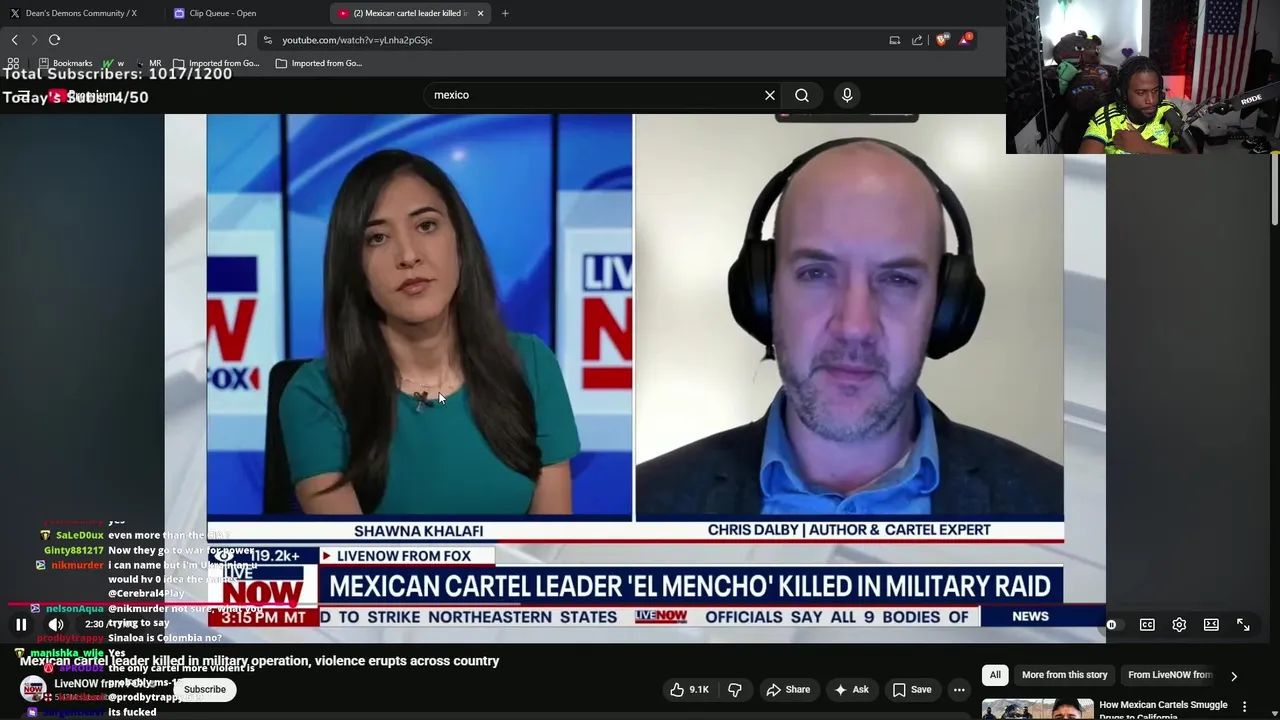Image resolution: width=1280 pixels, height=720 pixels.
Task: Open the Mexican Cartels Smuggle thumbnail
Action: point(1037,709)
